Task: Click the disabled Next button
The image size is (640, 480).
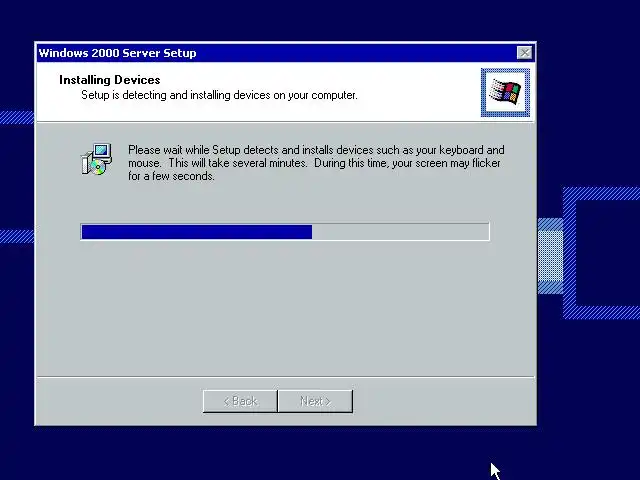Action: coord(315,401)
